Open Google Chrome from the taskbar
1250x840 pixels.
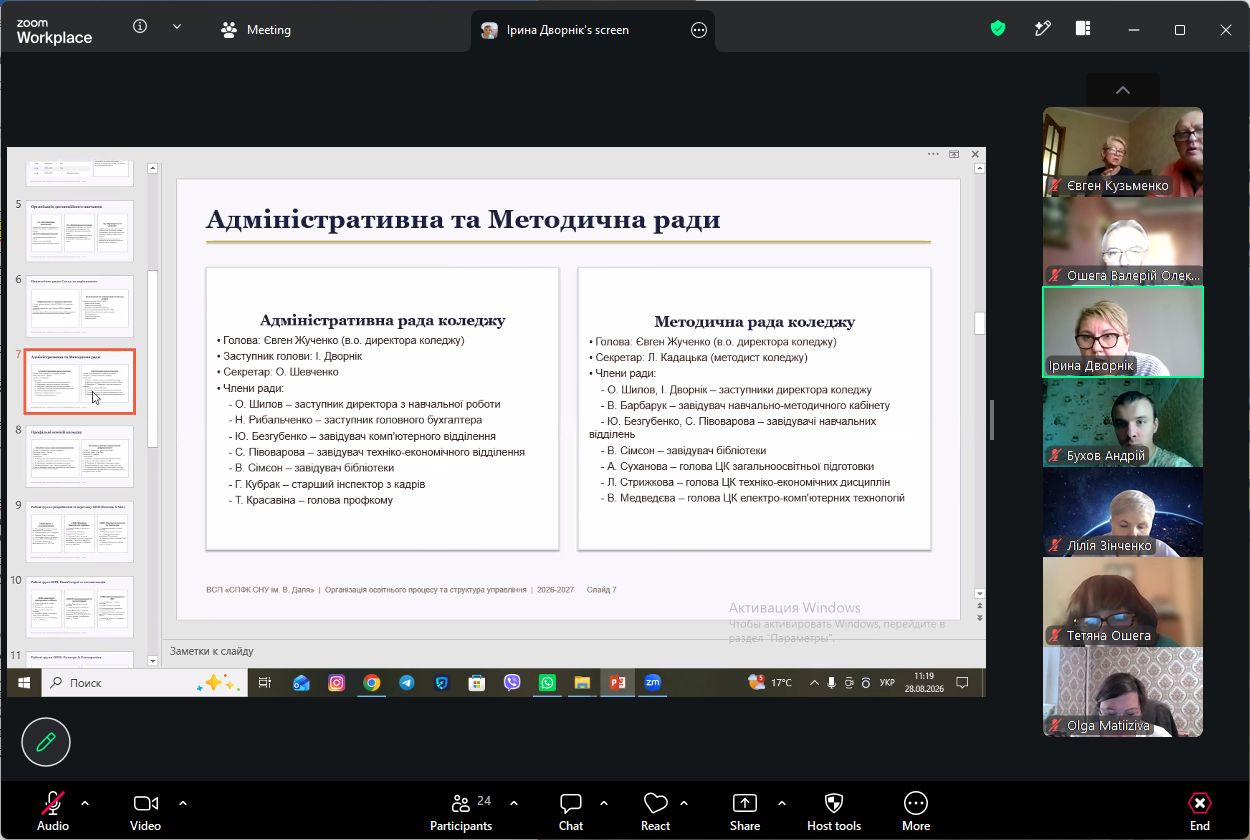(372, 682)
